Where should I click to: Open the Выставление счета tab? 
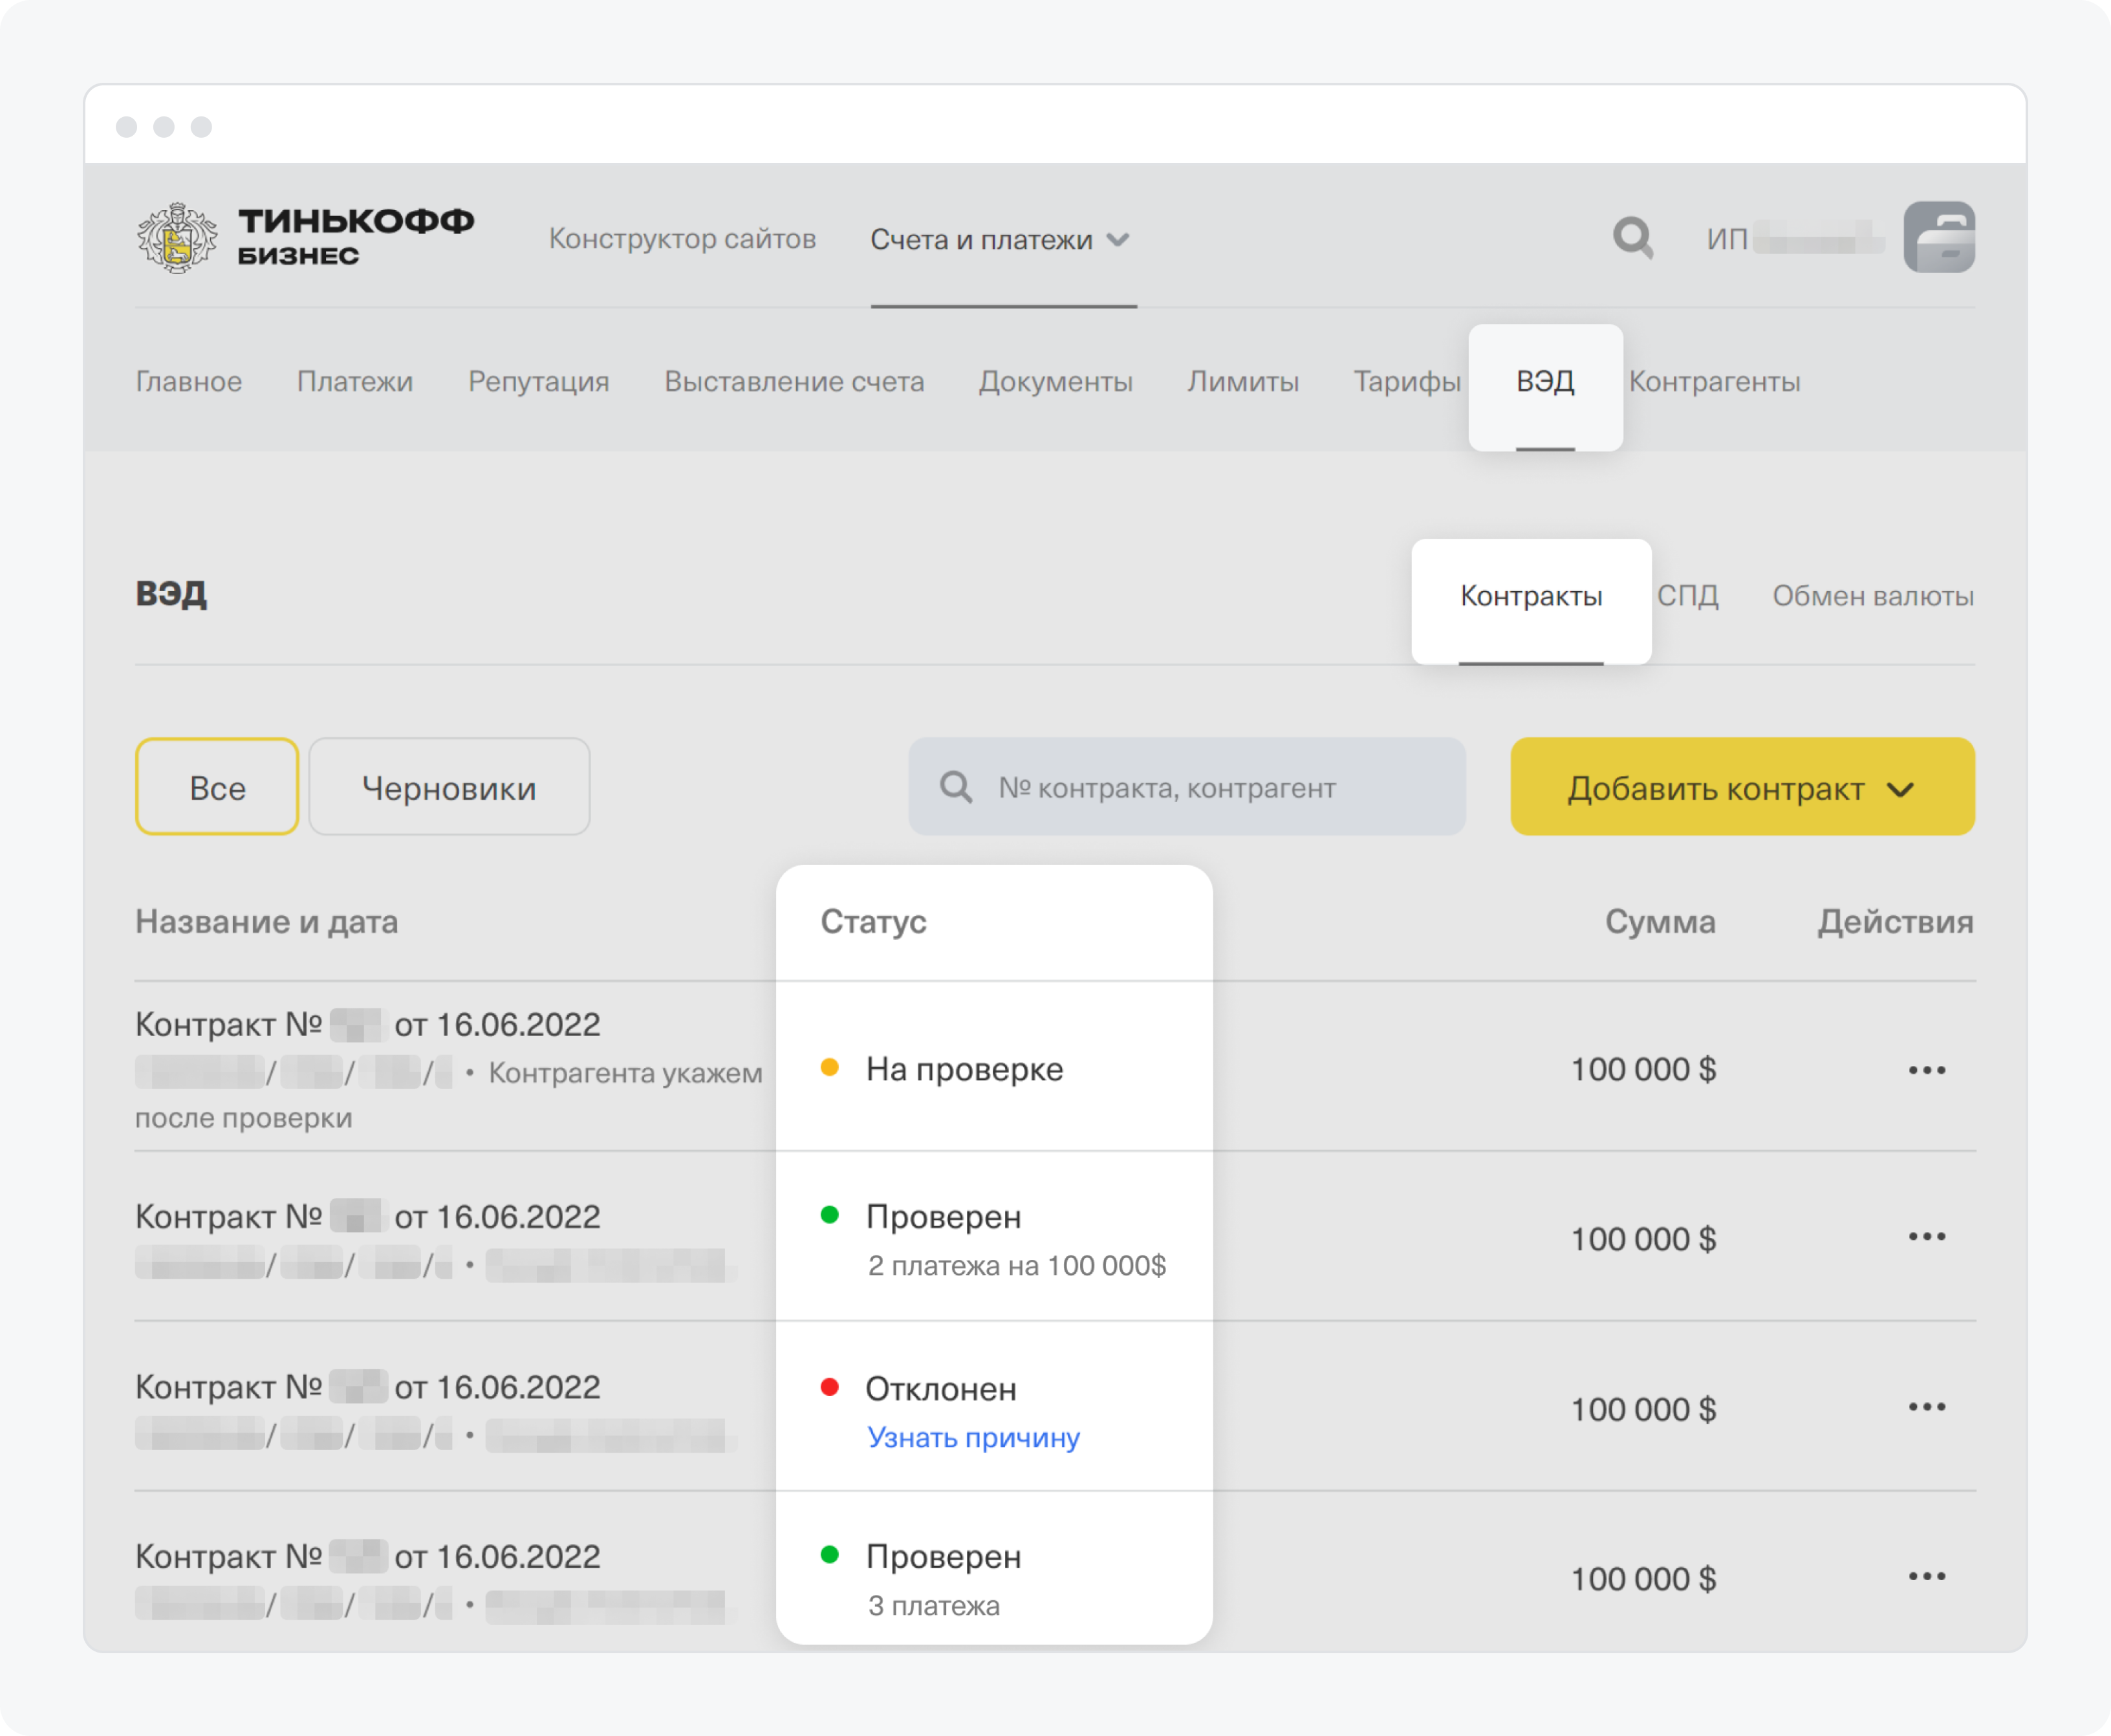(794, 382)
